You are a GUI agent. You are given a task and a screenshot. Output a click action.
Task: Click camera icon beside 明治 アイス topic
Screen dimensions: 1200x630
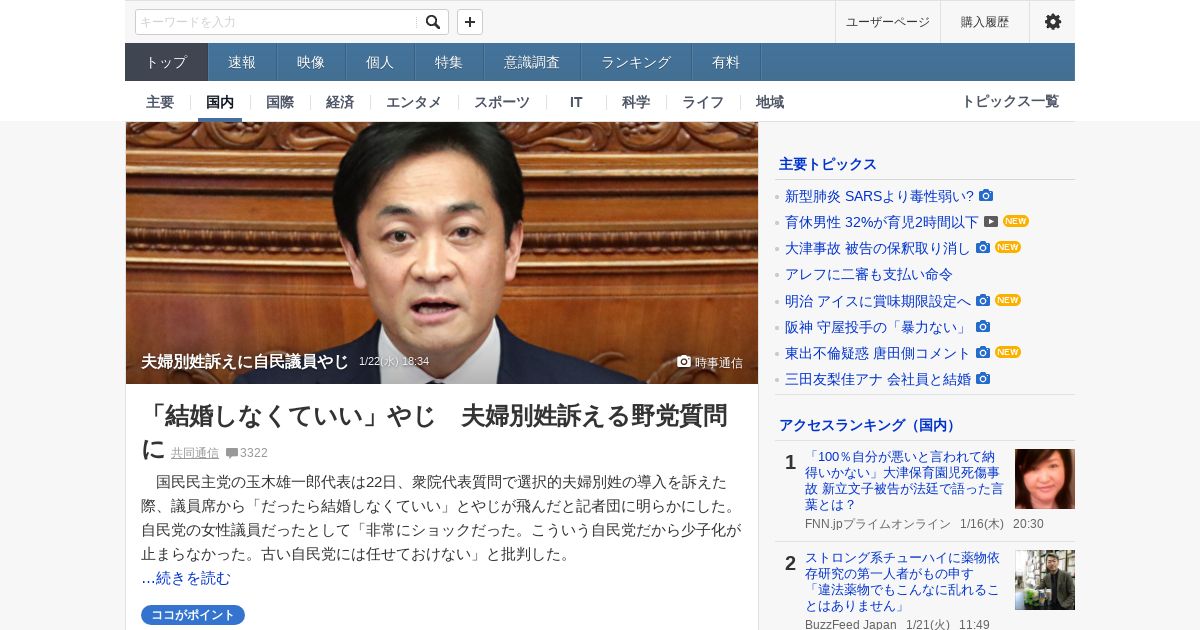pyautogui.click(x=983, y=300)
